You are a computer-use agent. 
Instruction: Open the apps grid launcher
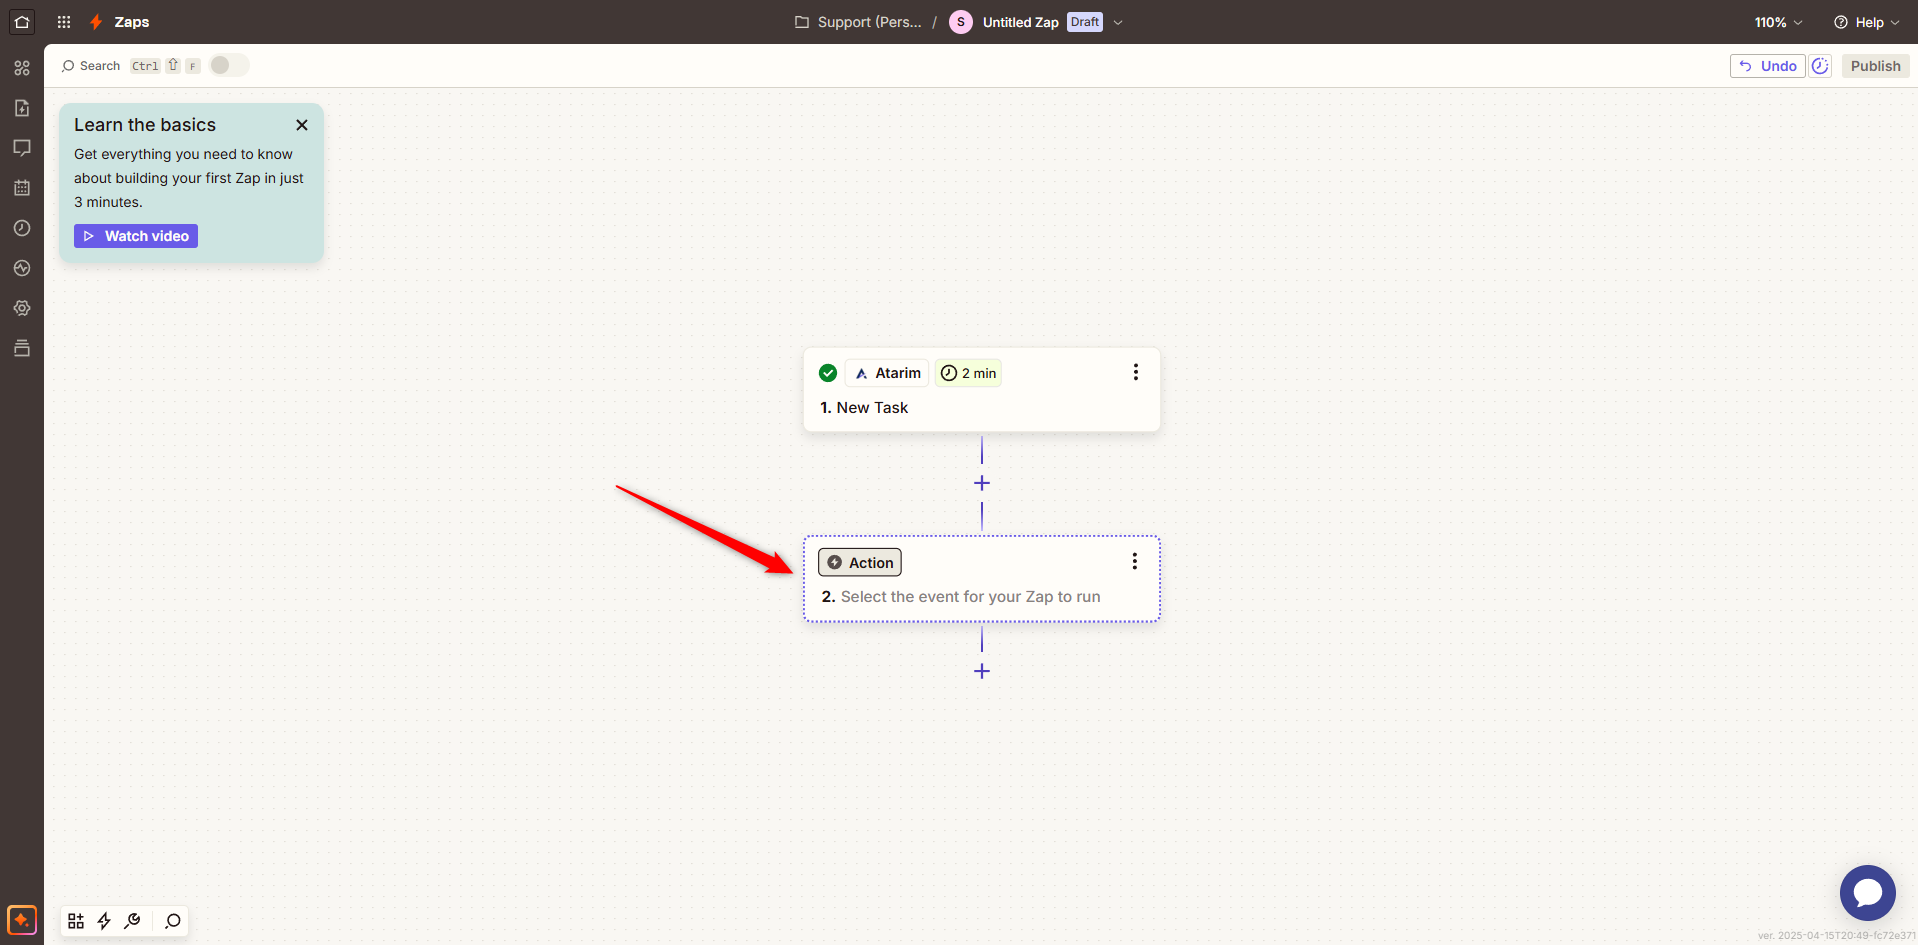click(x=64, y=22)
